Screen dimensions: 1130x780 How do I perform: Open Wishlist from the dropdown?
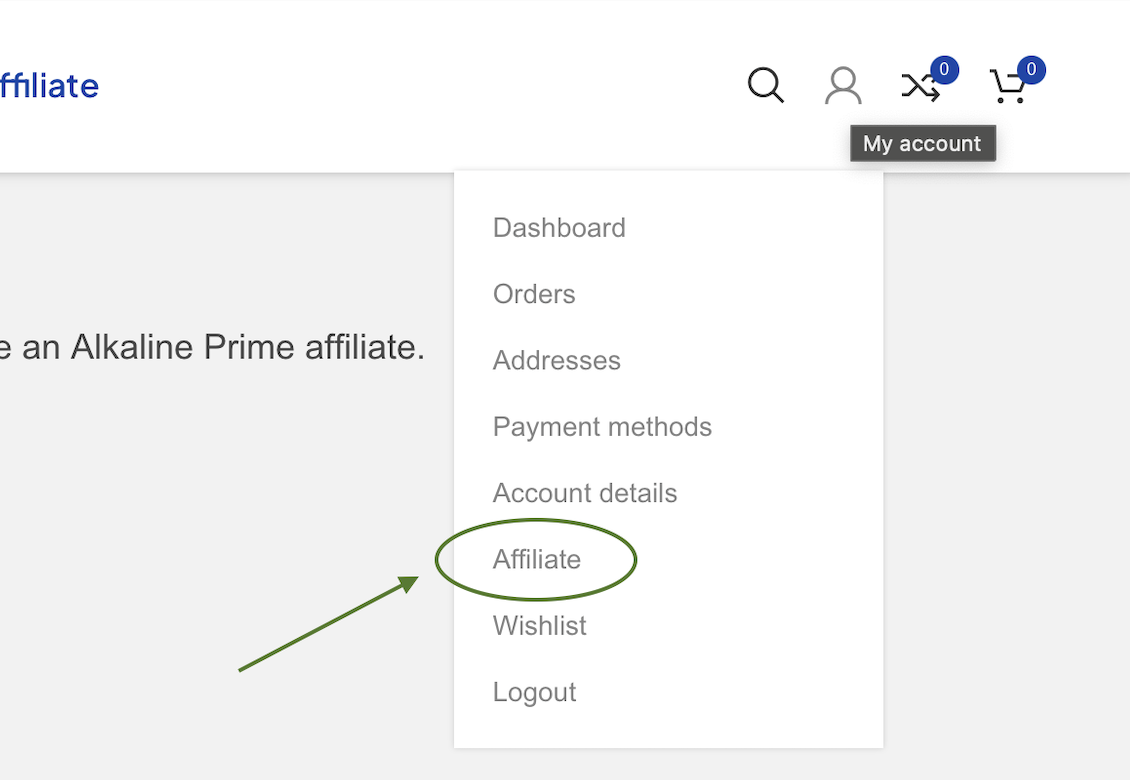(540, 626)
